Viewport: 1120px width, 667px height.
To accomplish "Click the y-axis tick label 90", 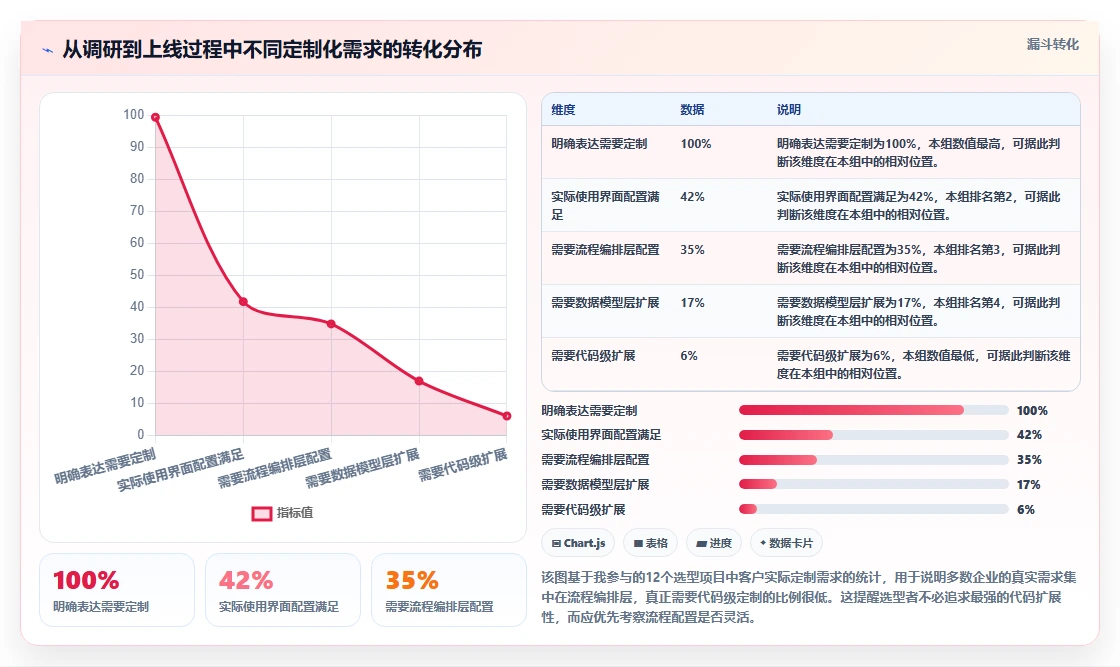I will (x=136, y=146).
